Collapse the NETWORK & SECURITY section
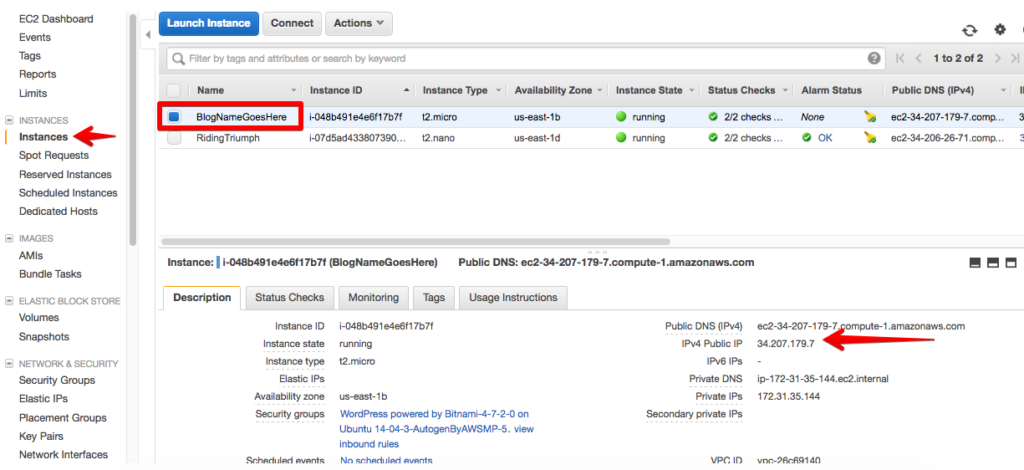The image size is (1024, 470). (9, 364)
